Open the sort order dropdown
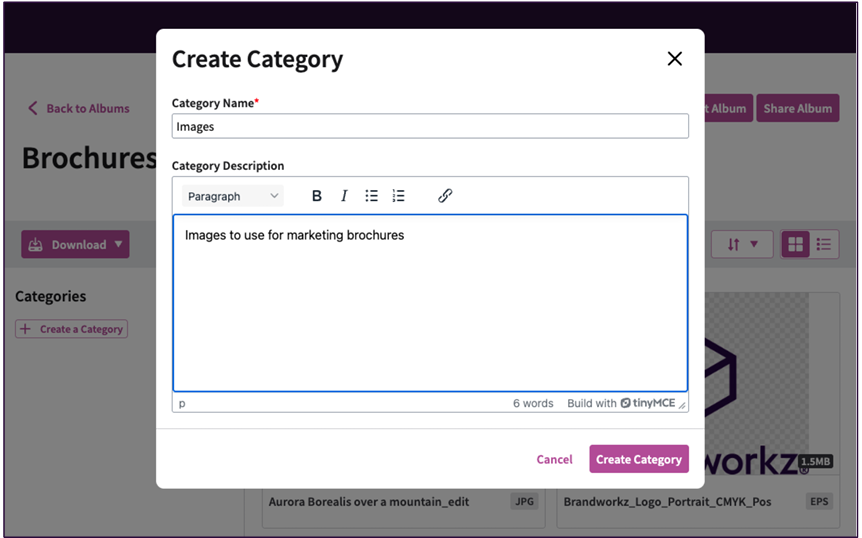 [742, 245]
